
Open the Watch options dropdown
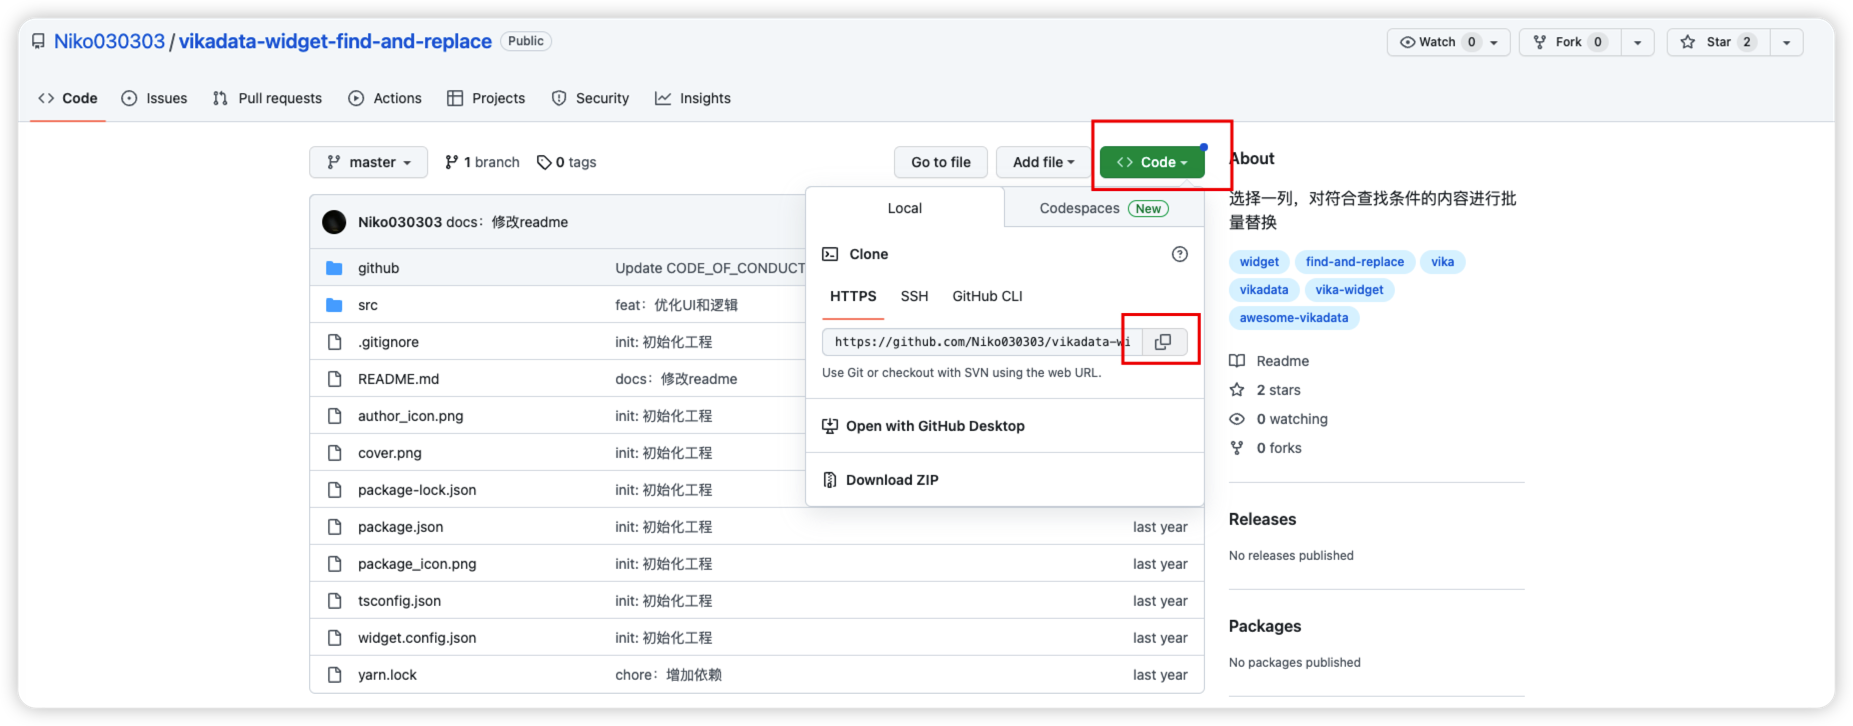click(1494, 42)
